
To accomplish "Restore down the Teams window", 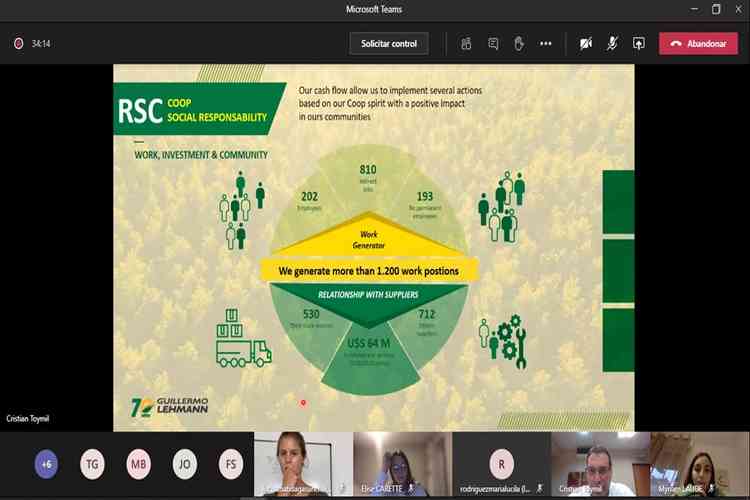I will pyautogui.click(x=716, y=9).
